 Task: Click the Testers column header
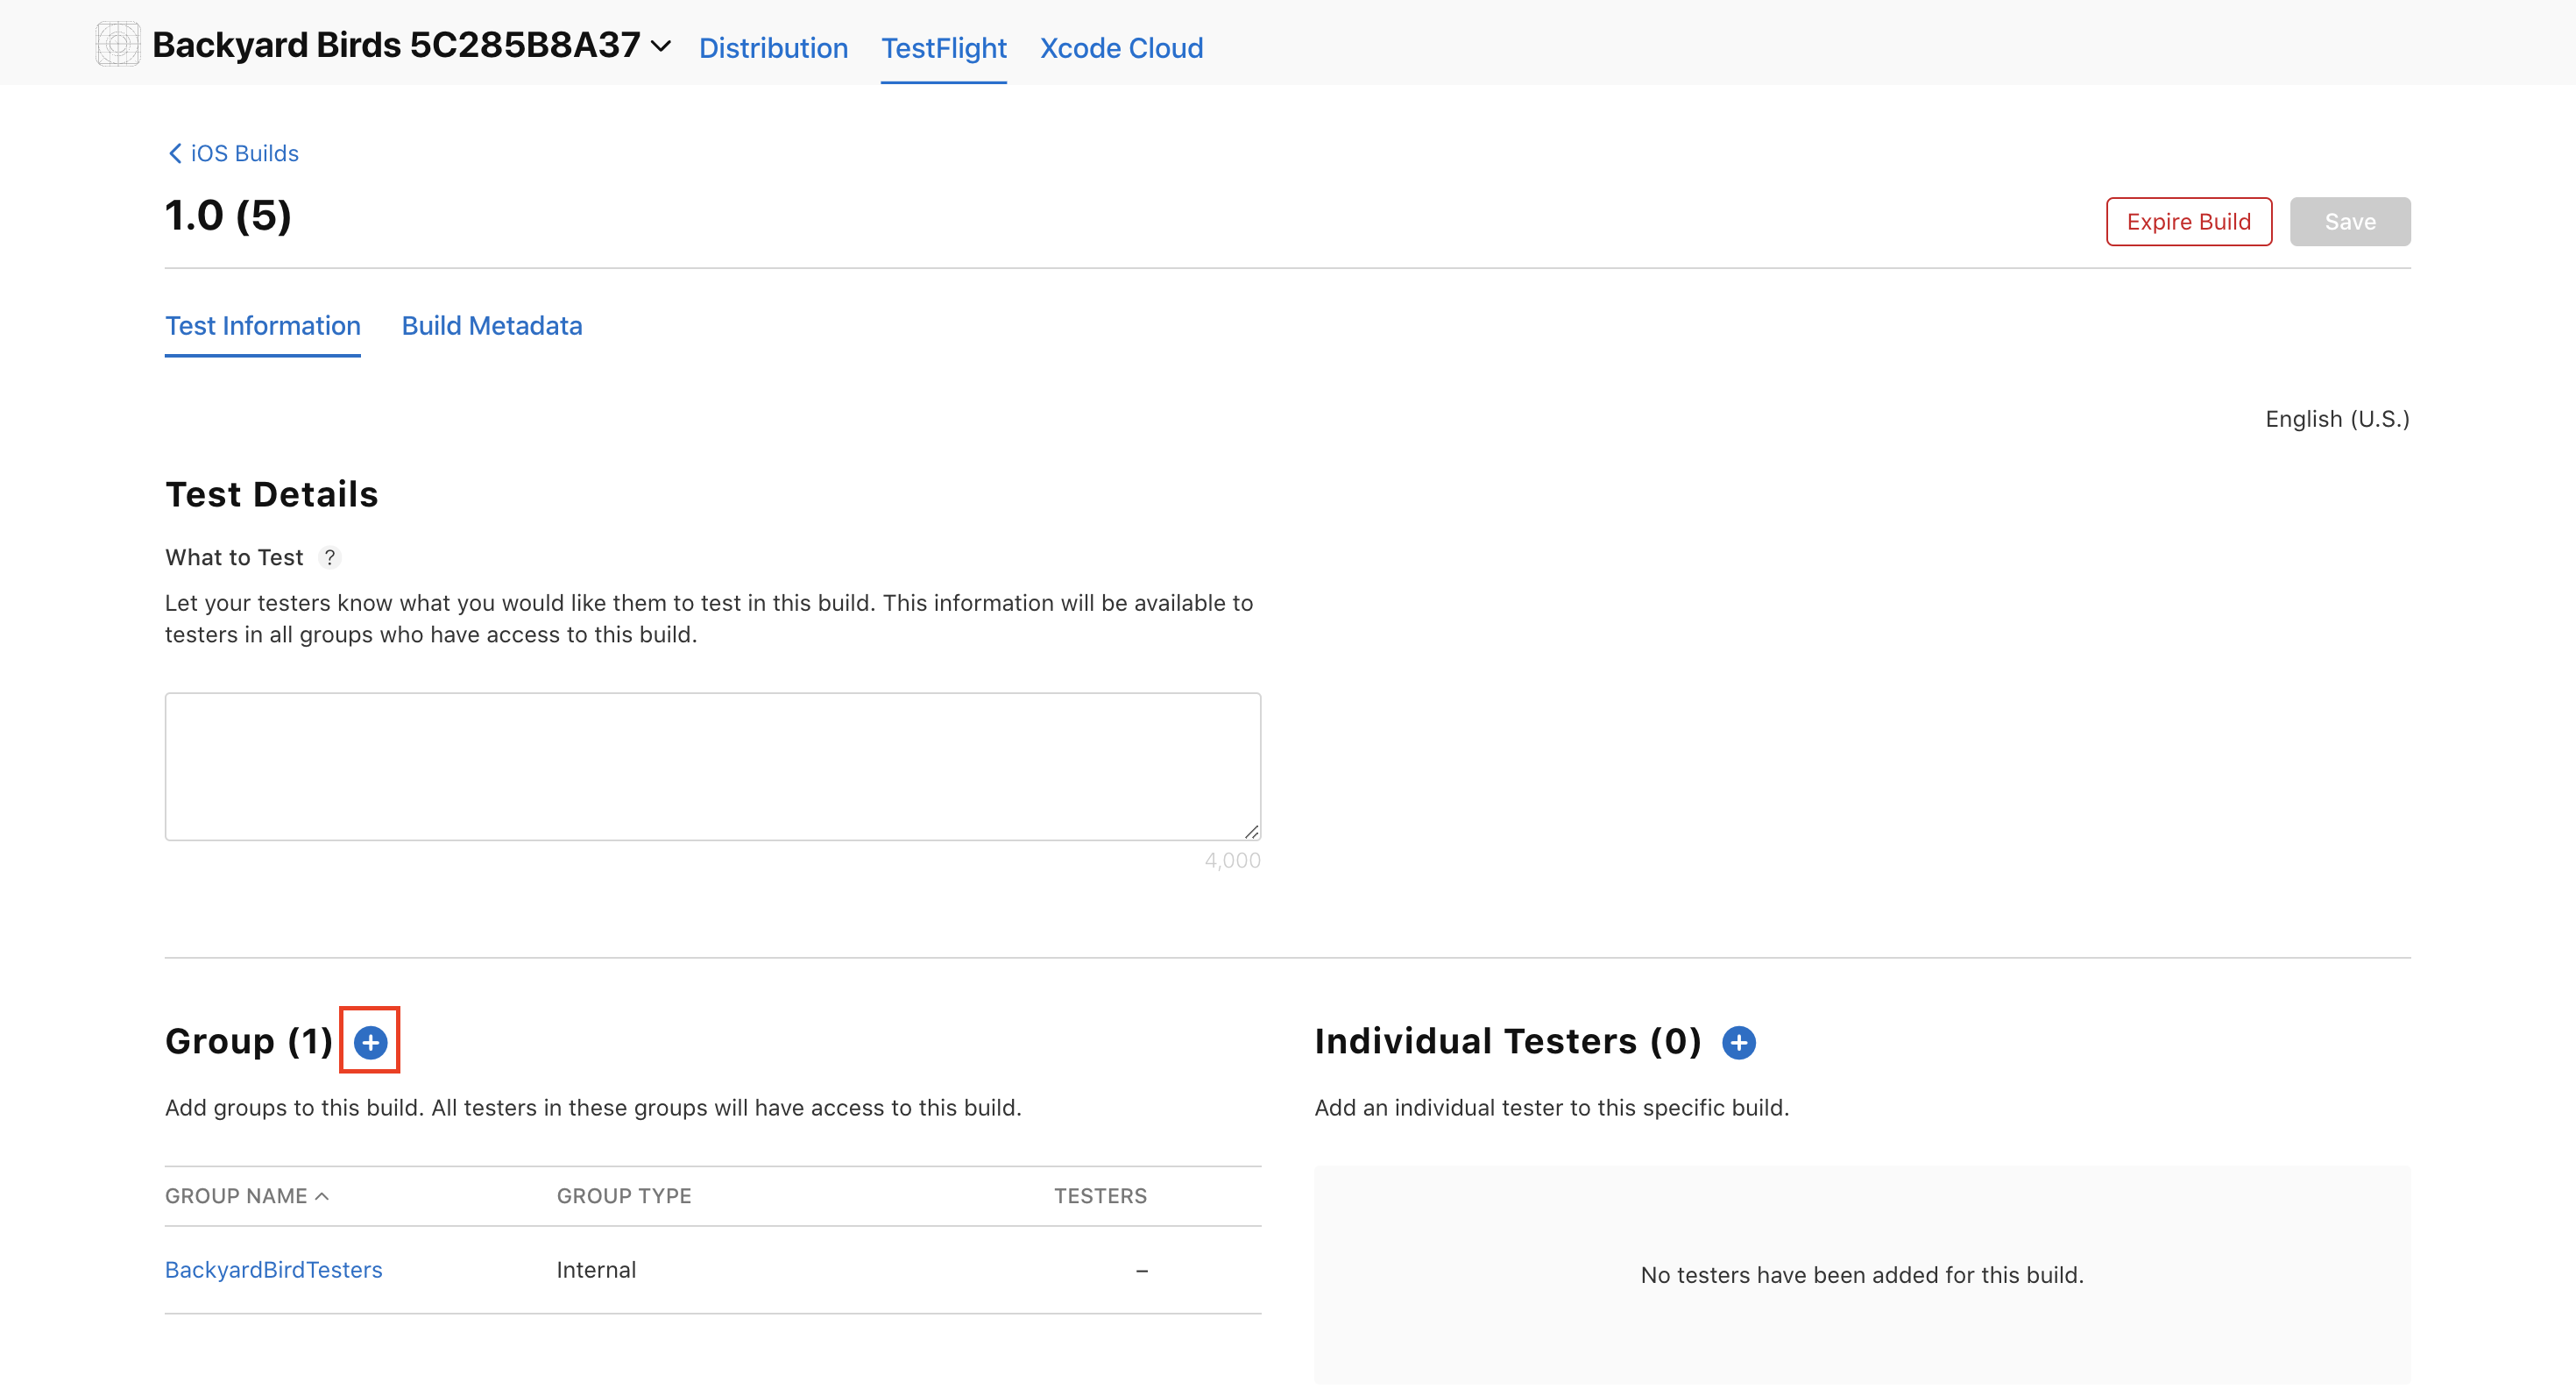tap(1100, 1196)
